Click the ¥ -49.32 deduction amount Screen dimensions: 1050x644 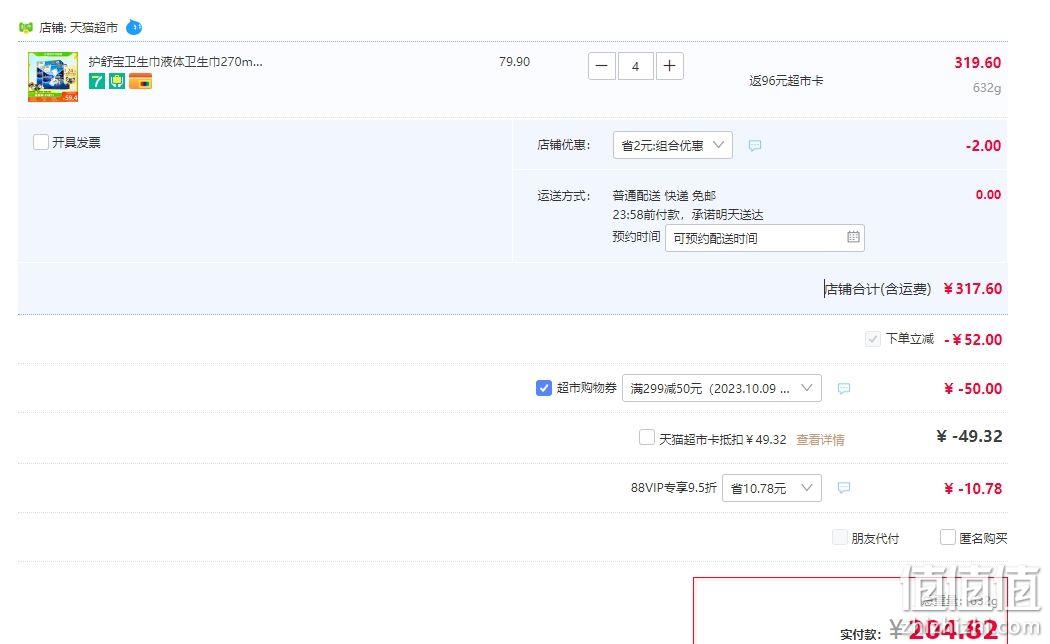(969, 436)
